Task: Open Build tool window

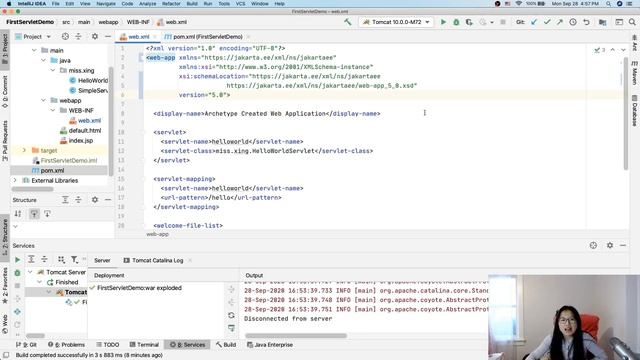Action: pos(226,345)
